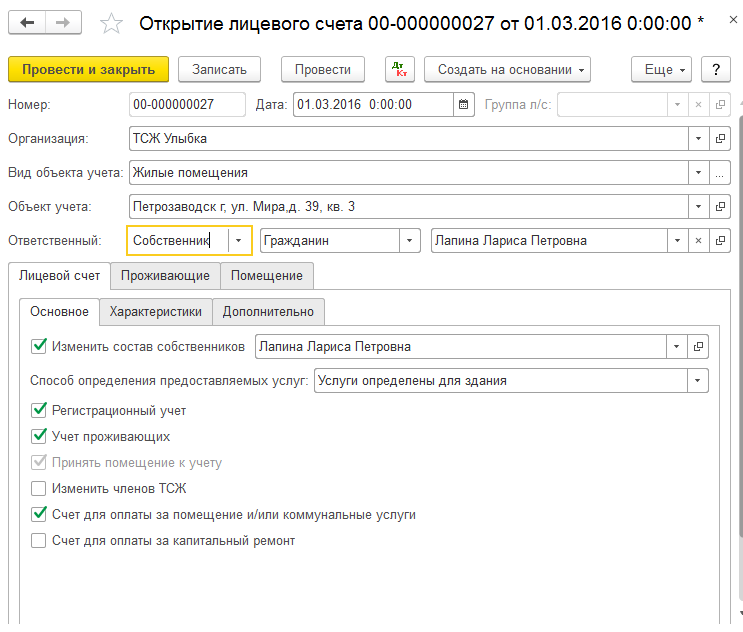
Task: Switch to the Проживающие tab
Action: coord(165,276)
